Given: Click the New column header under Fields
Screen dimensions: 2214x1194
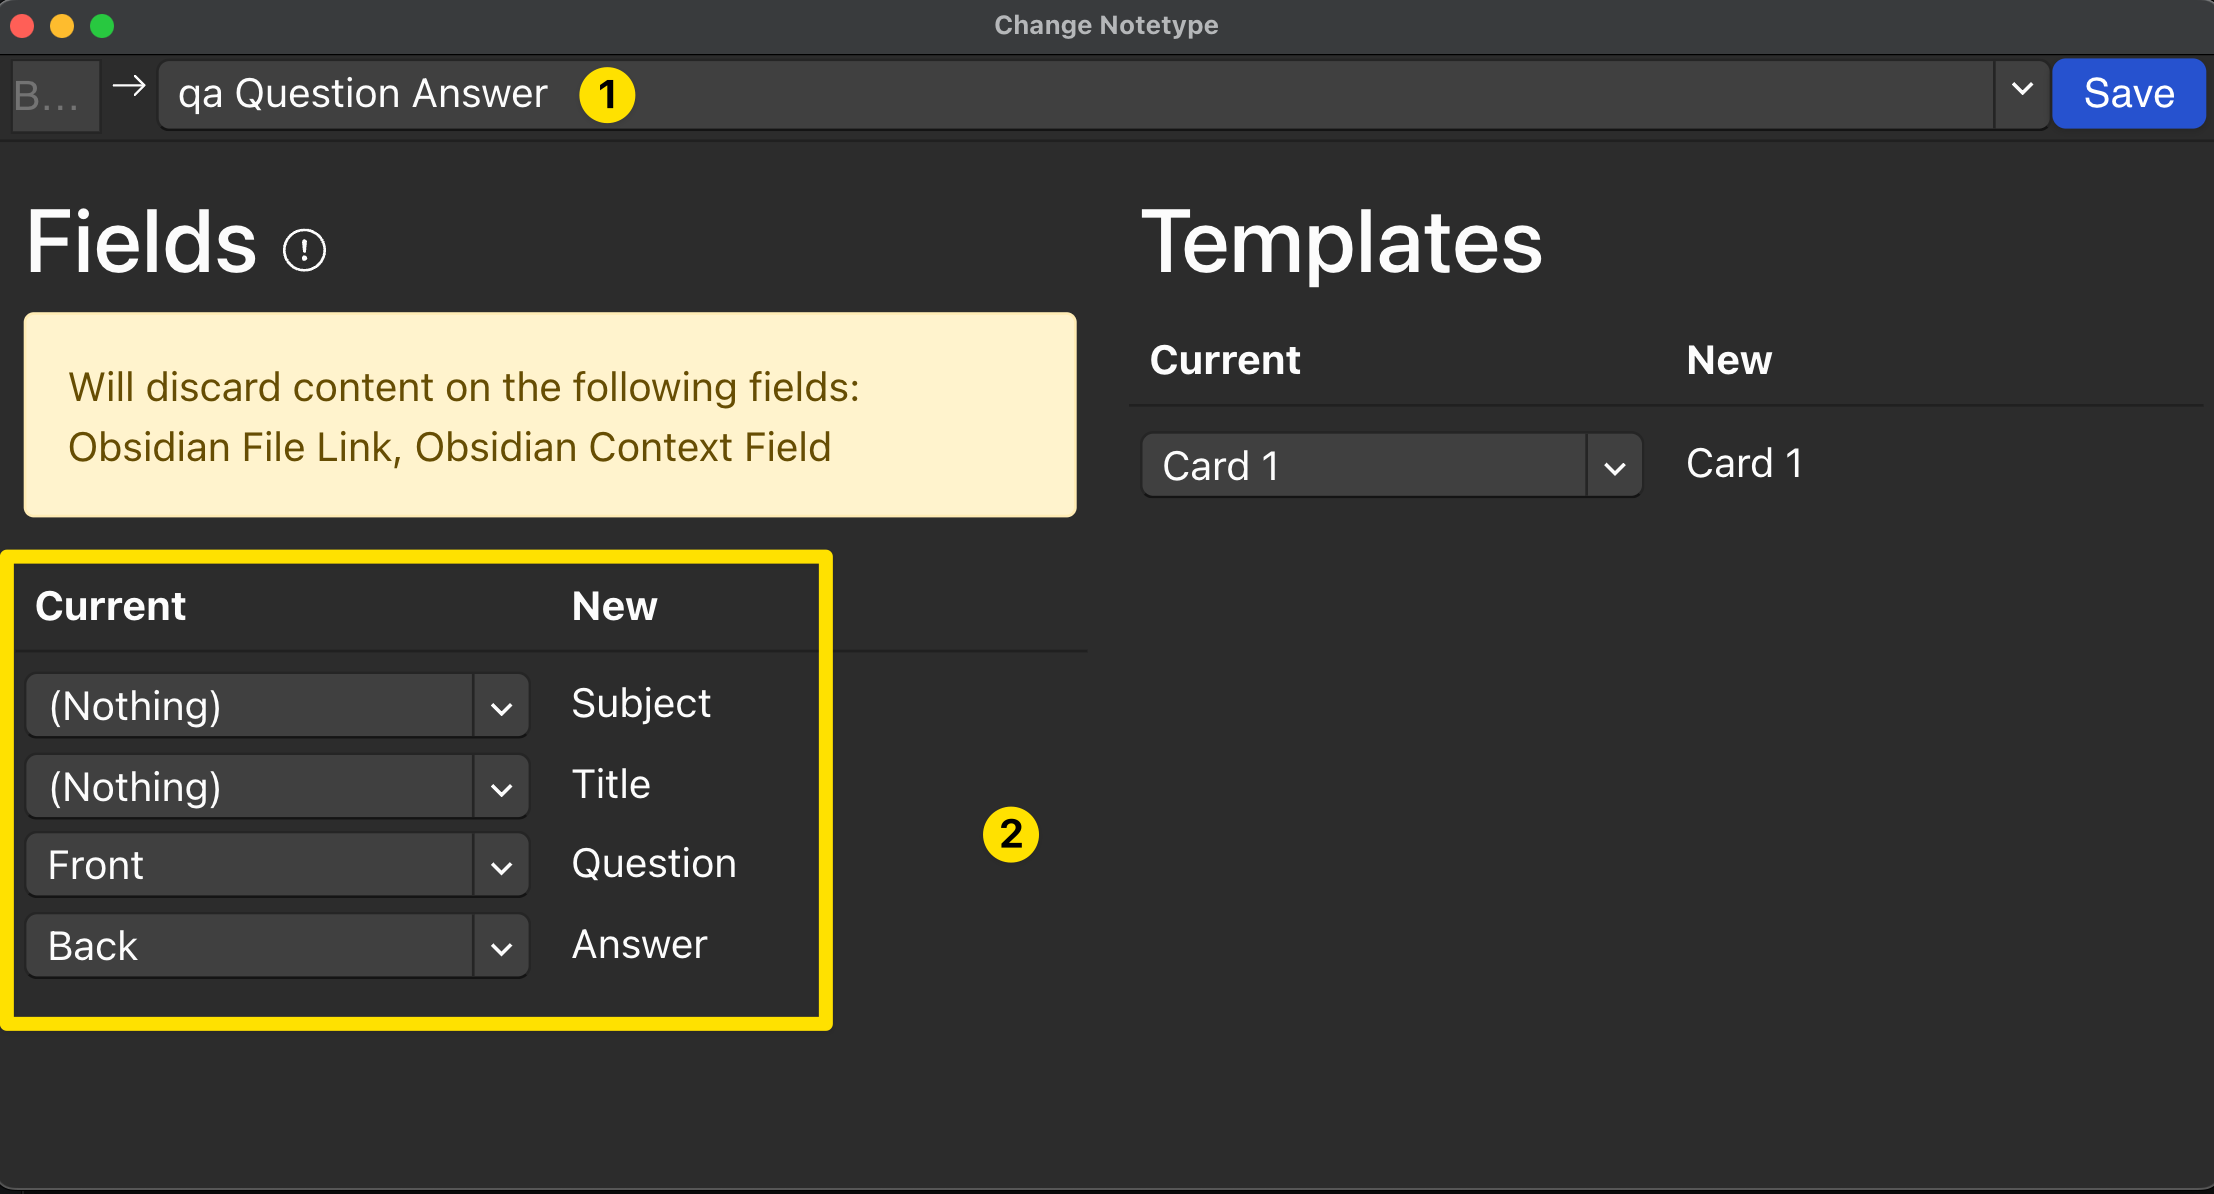Looking at the screenshot, I should [x=614, y=604].
